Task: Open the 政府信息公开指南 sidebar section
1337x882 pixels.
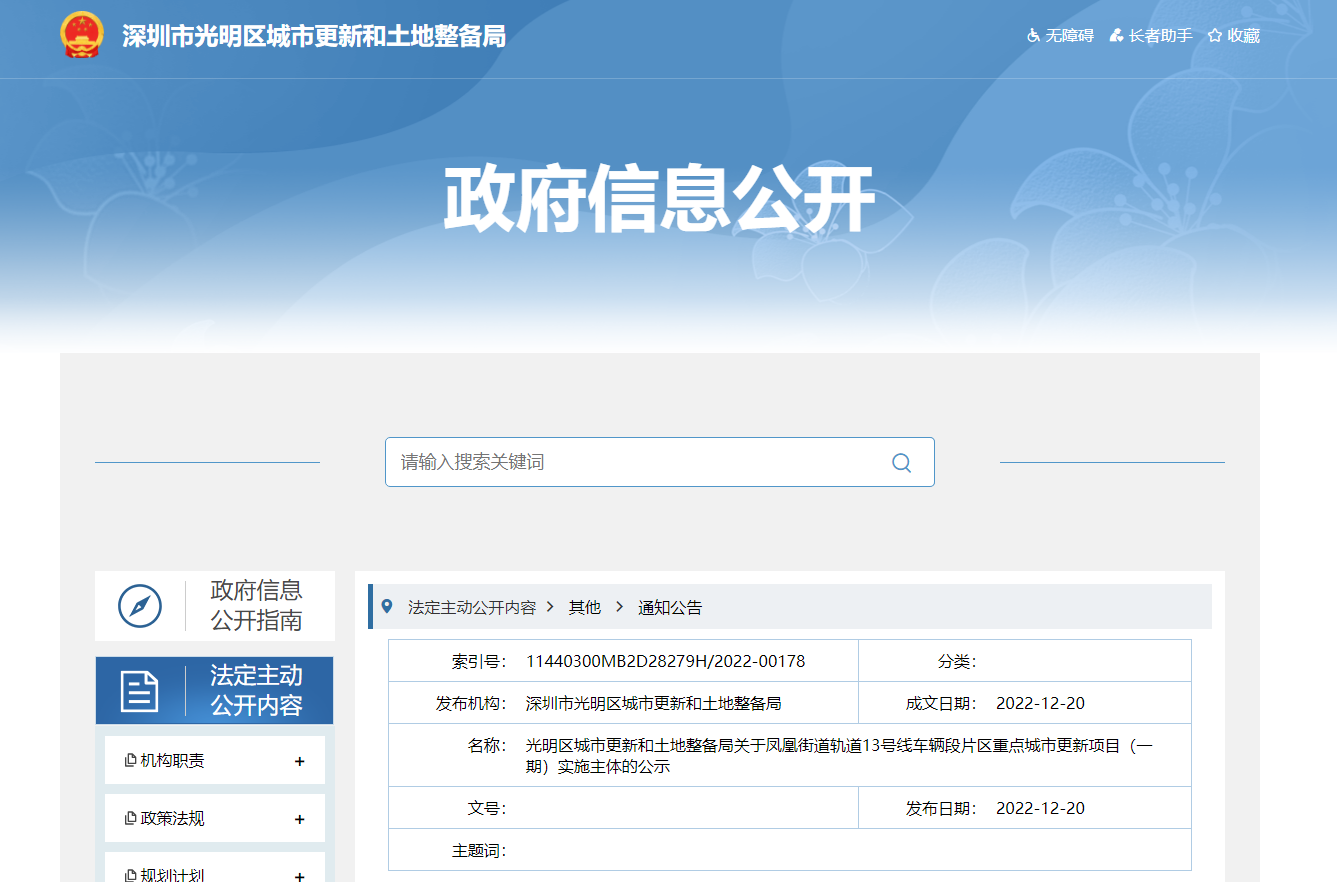Action: pos(256,605)
